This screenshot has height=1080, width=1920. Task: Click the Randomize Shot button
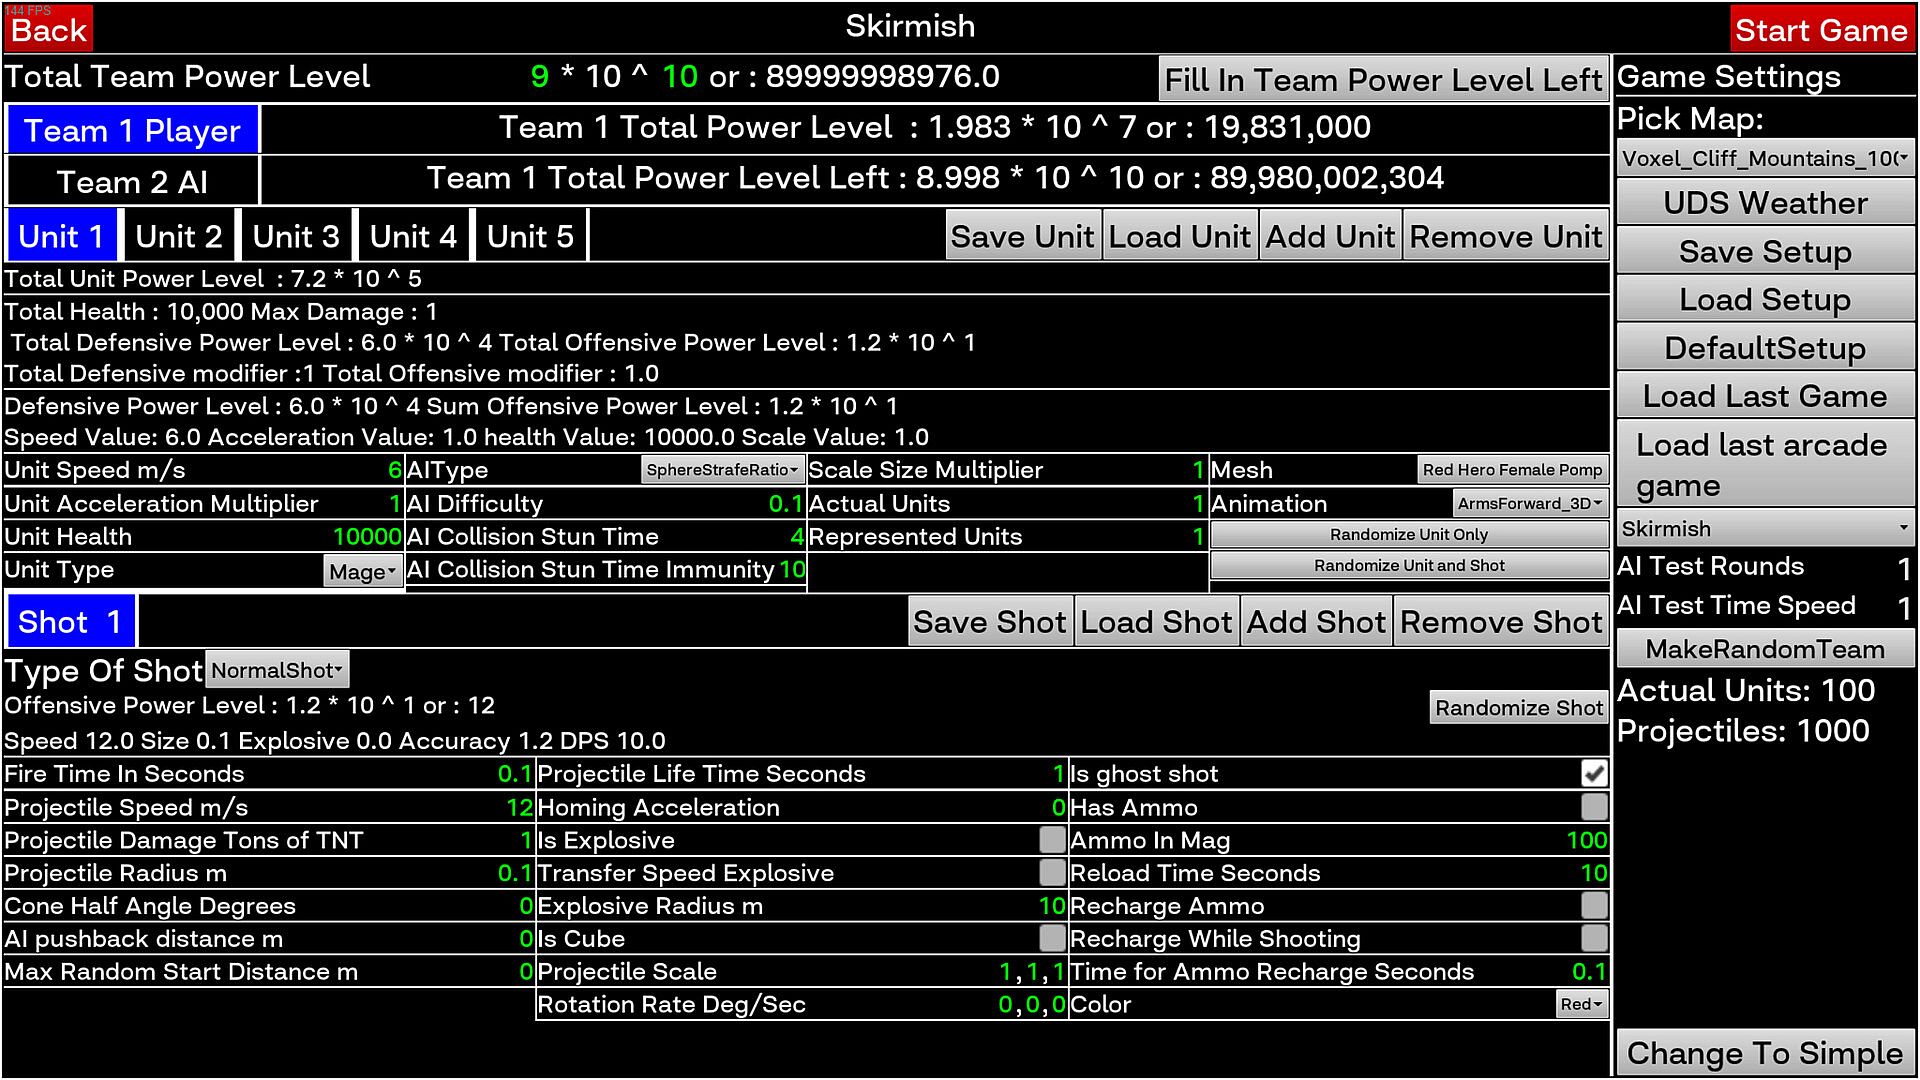click(1518, 708)
